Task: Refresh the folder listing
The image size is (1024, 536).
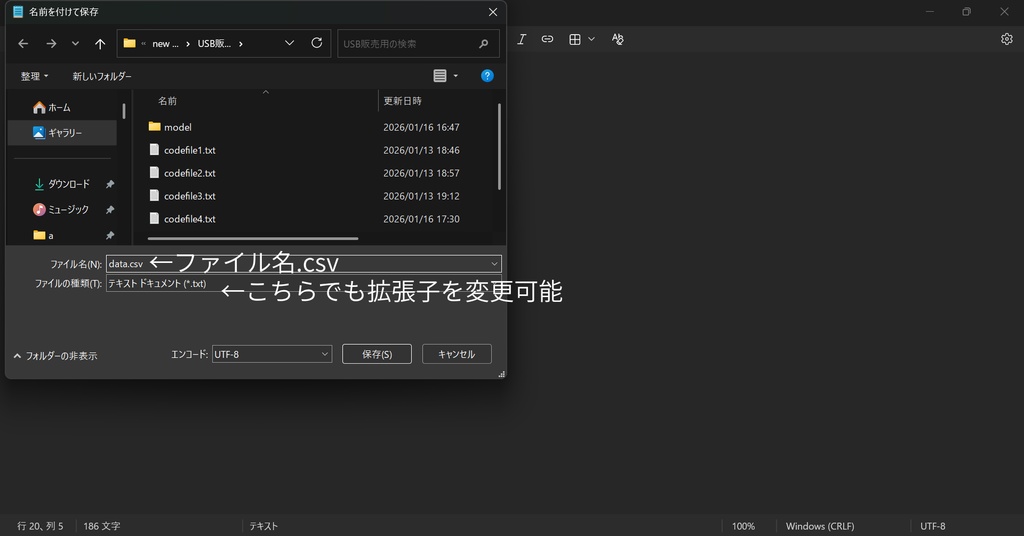Action: coord(317,43)
